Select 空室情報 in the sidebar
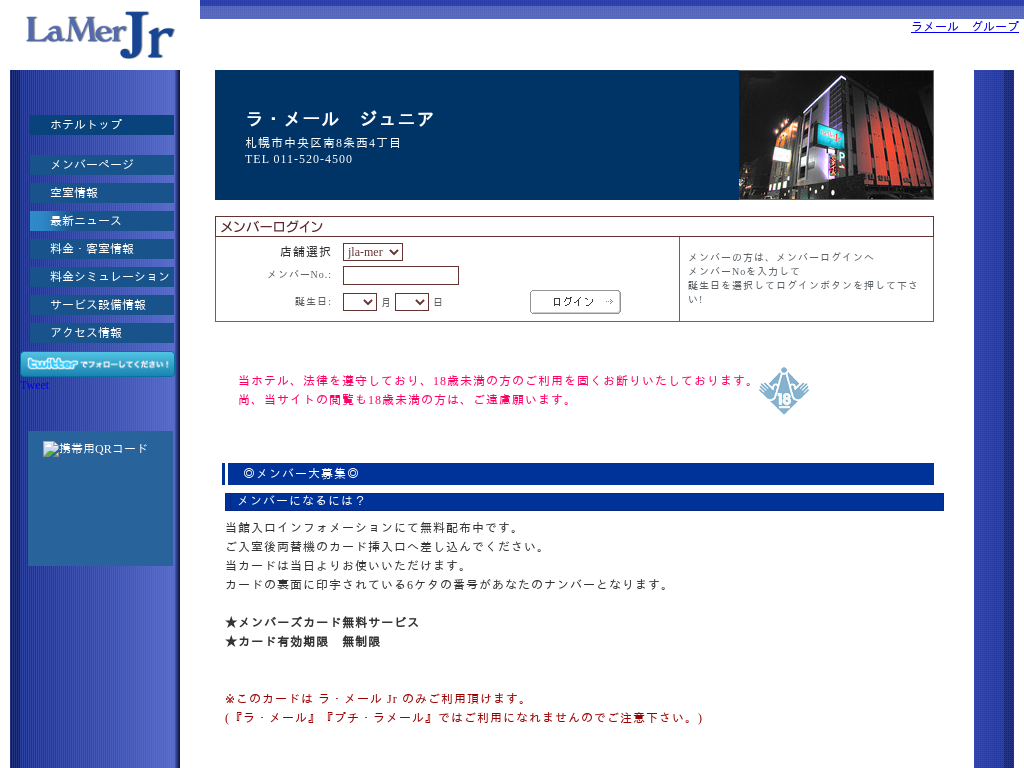 (x=101, y=193)
